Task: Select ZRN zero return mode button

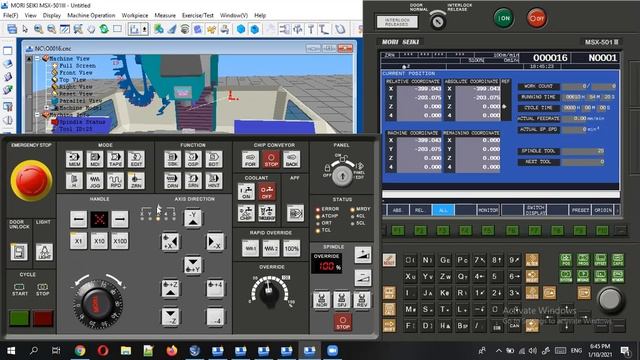Action: (x=136, y=180)
